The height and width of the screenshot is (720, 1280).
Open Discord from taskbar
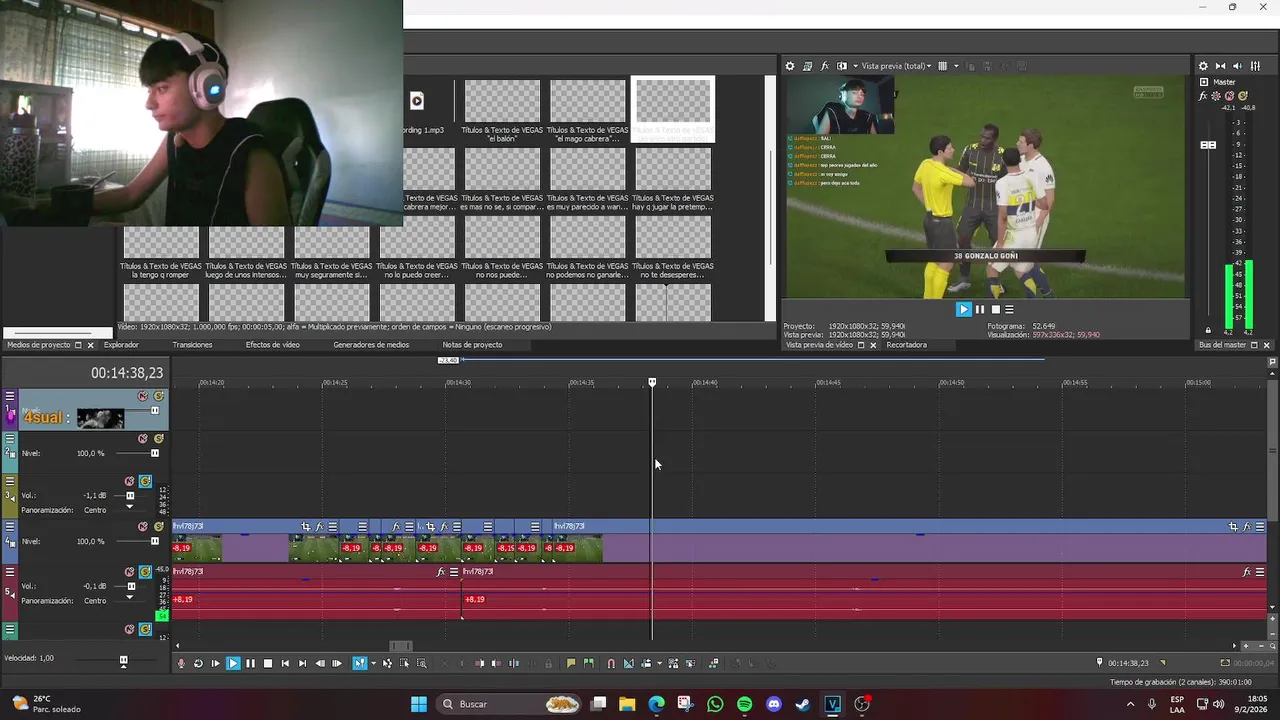tap(773, 704)
